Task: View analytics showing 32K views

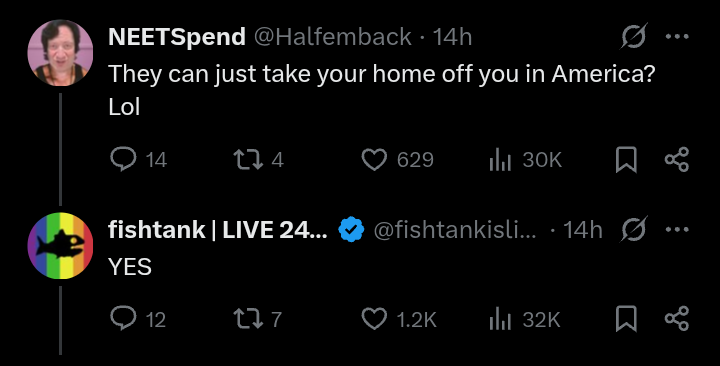Action: tap(525, 319)
